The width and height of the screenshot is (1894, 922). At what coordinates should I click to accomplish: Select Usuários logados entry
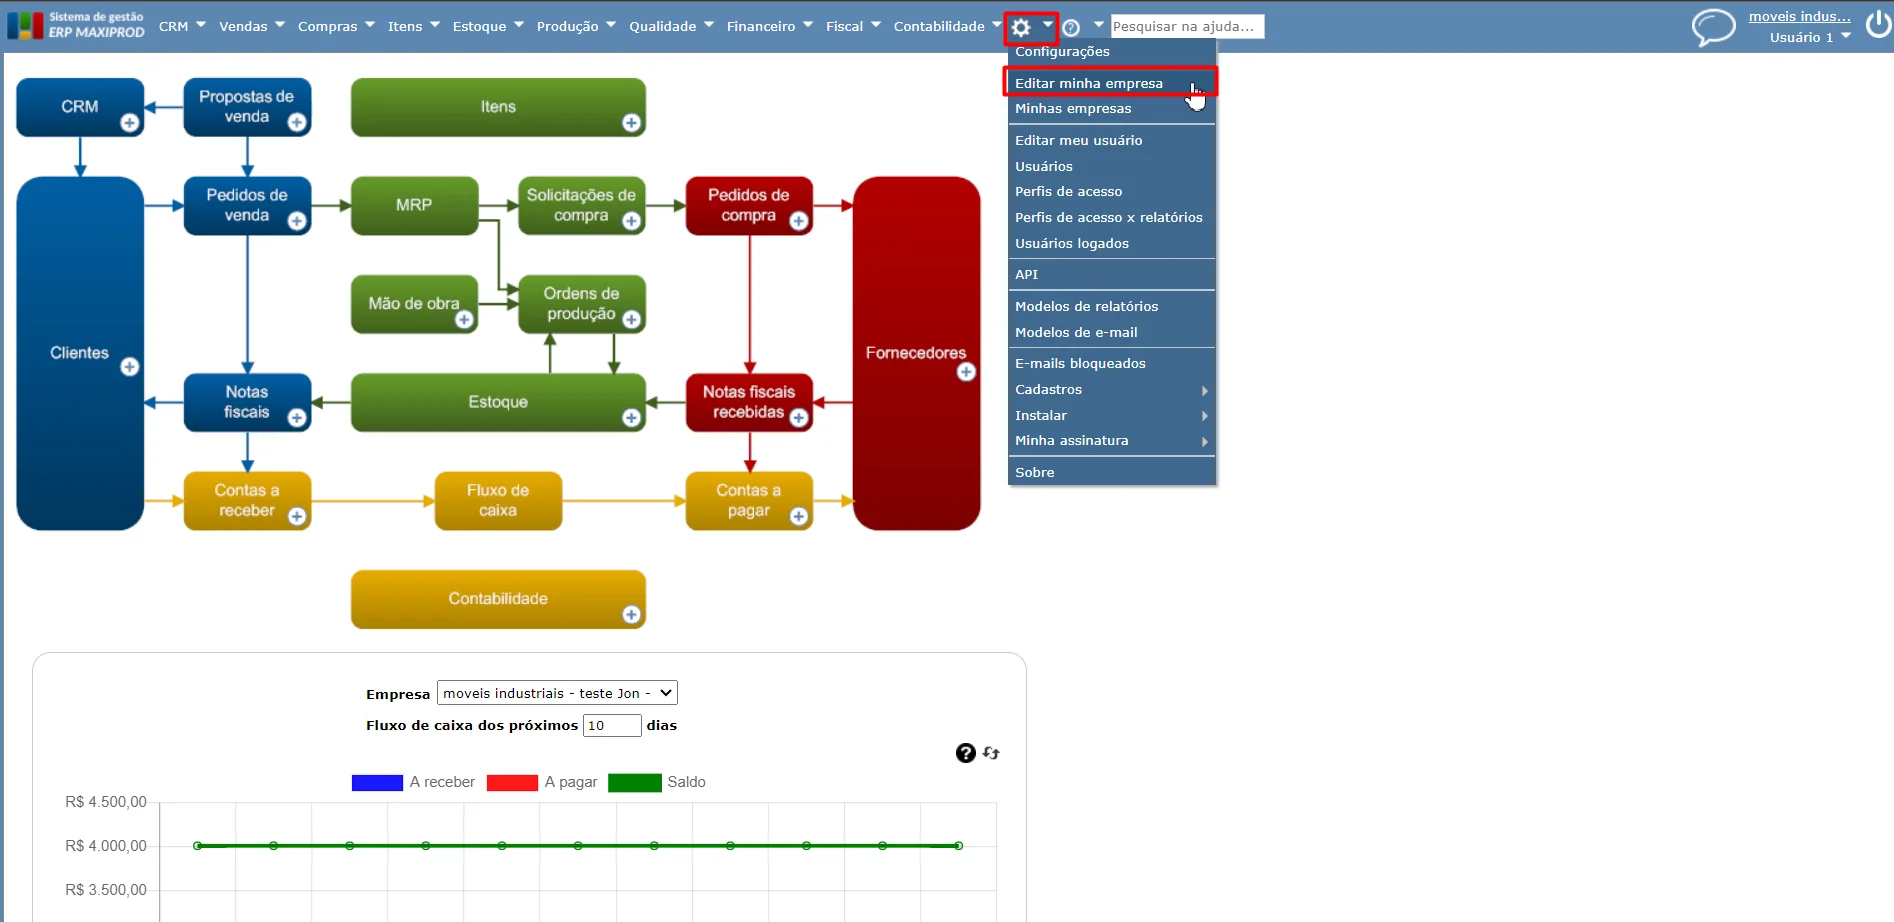point(1111,244)
